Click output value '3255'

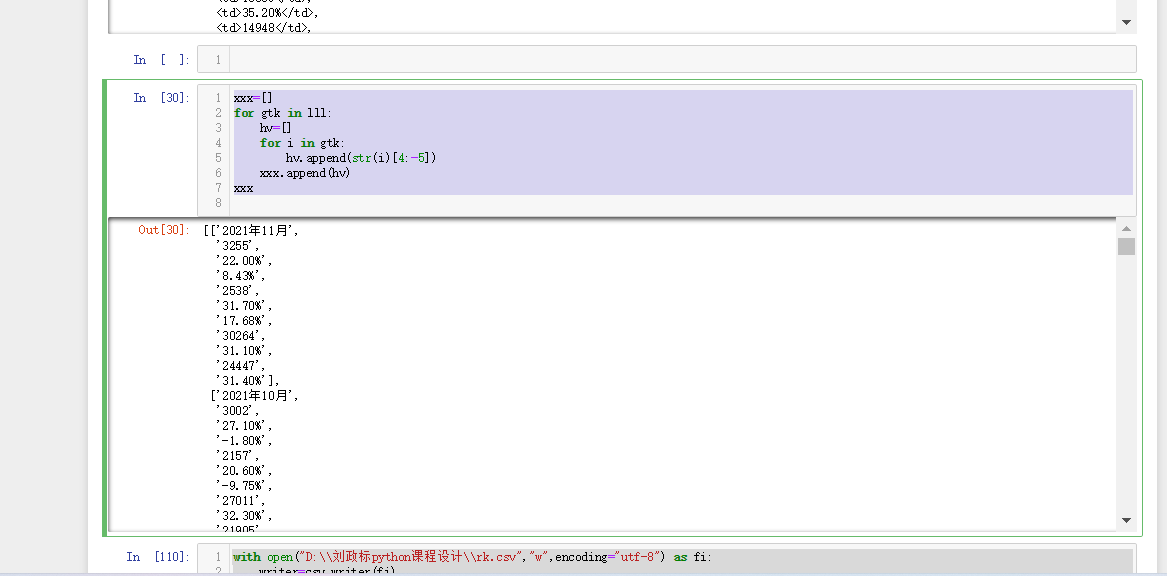237,246
